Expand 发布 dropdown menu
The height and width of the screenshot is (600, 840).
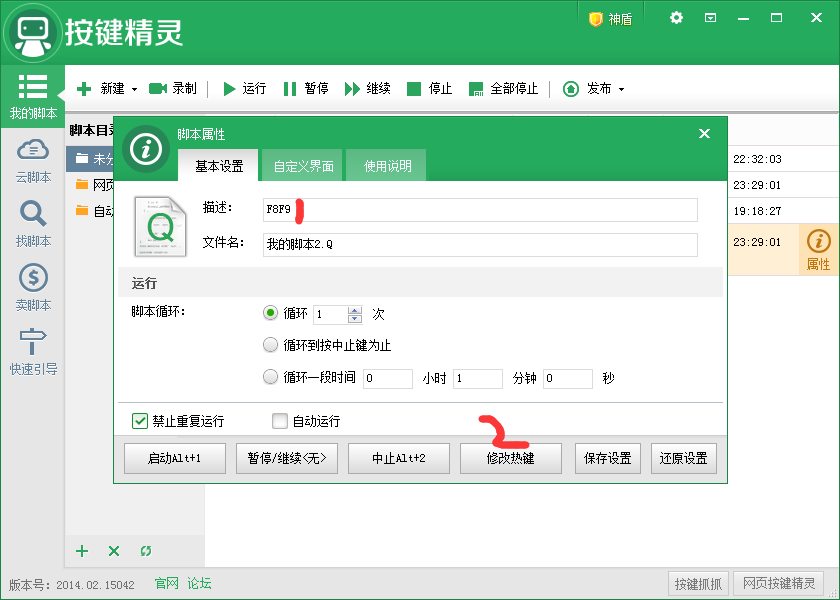621,89
